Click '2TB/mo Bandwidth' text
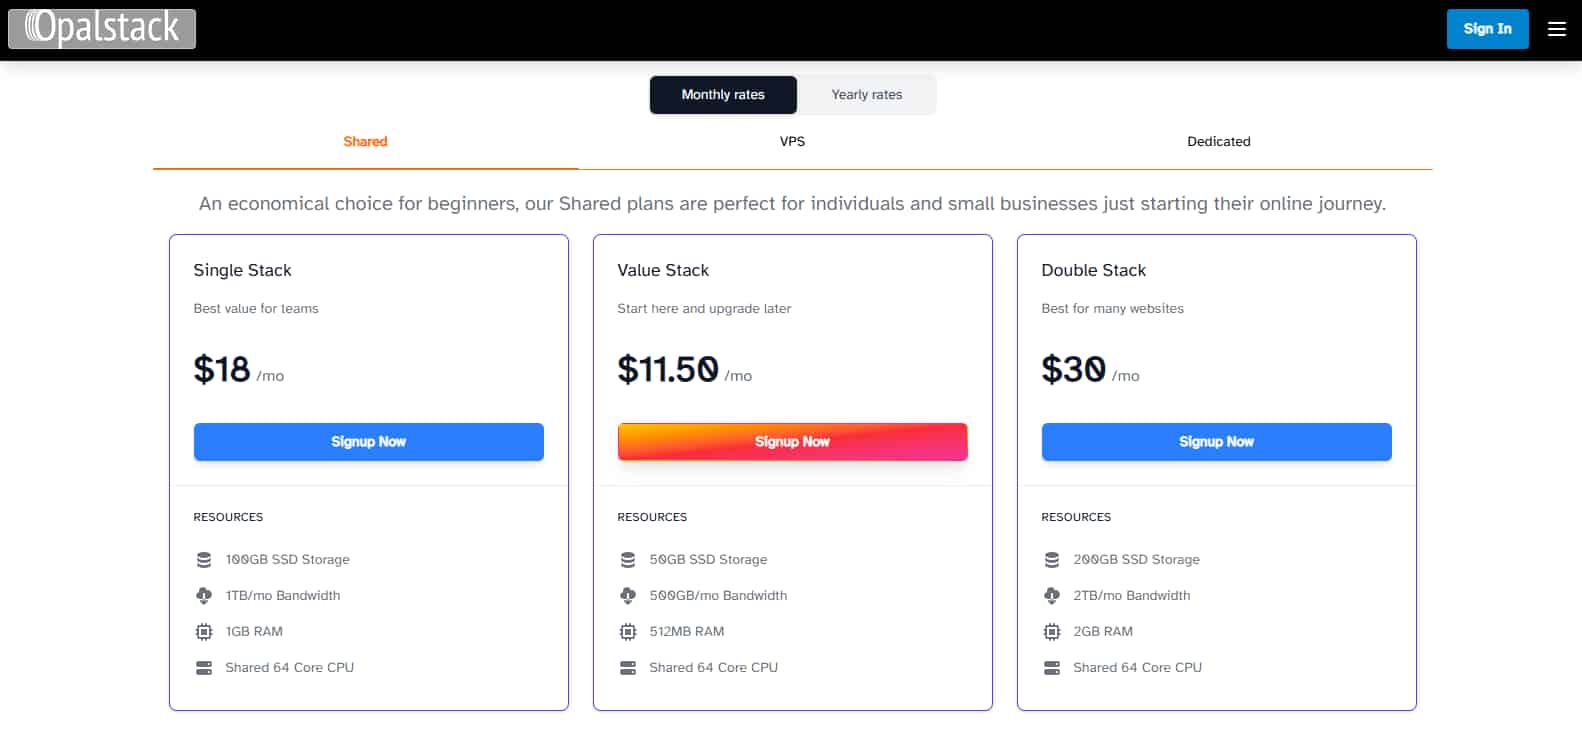Screen dimensions: 1582x733 [x=1132, y=596]
